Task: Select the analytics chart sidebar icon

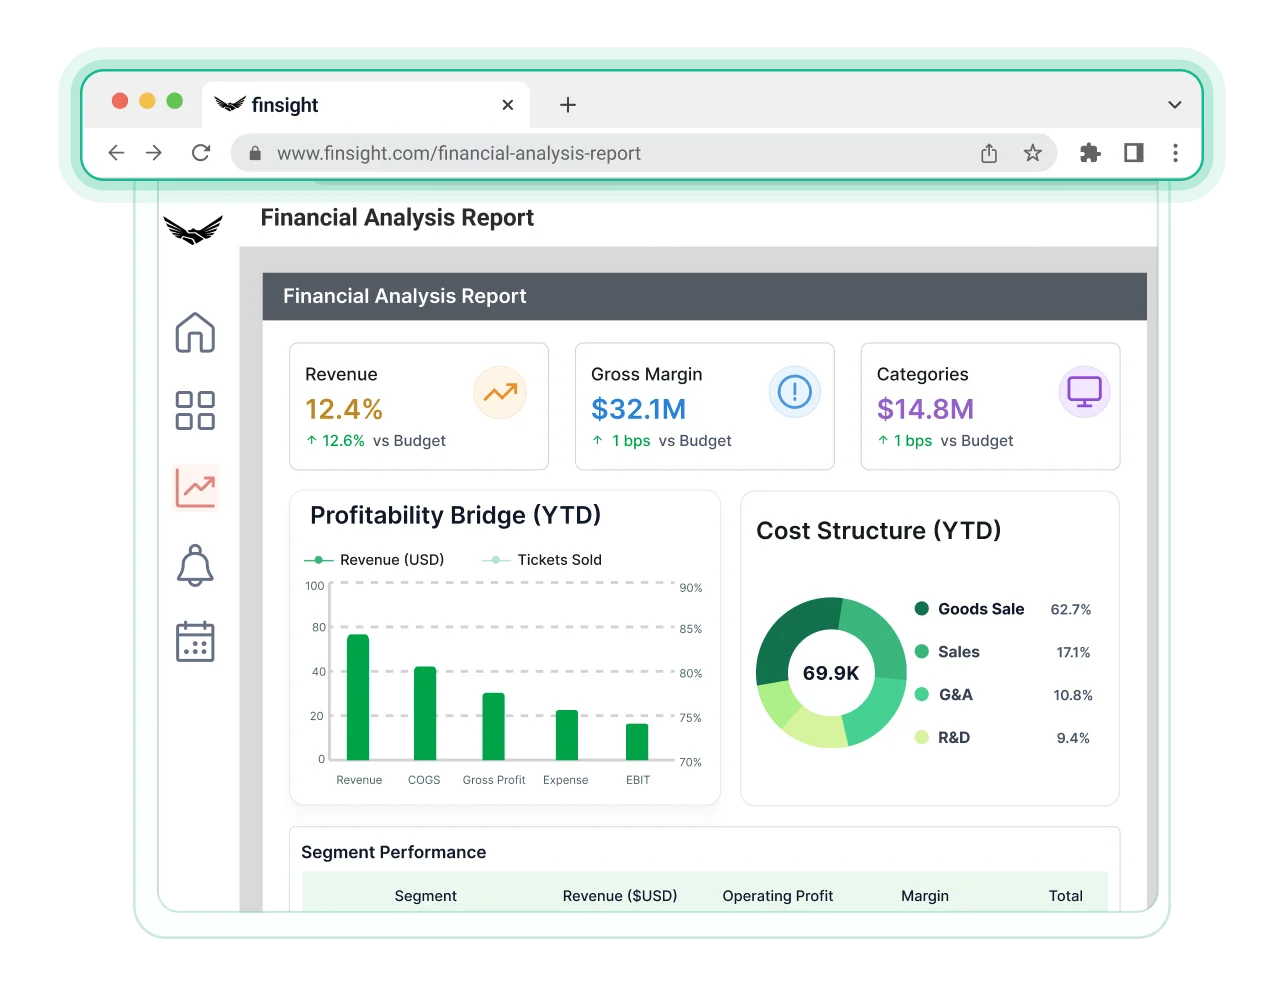Action: click(196, 488)
